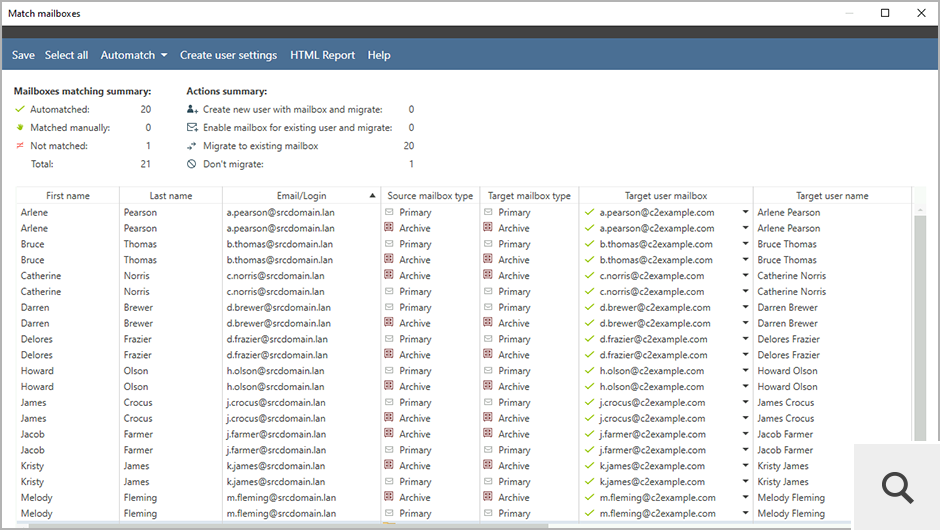Maximize the Match mailboxes window
The height and width of the screenshot is (530, 940).
(x=885, y=13)
